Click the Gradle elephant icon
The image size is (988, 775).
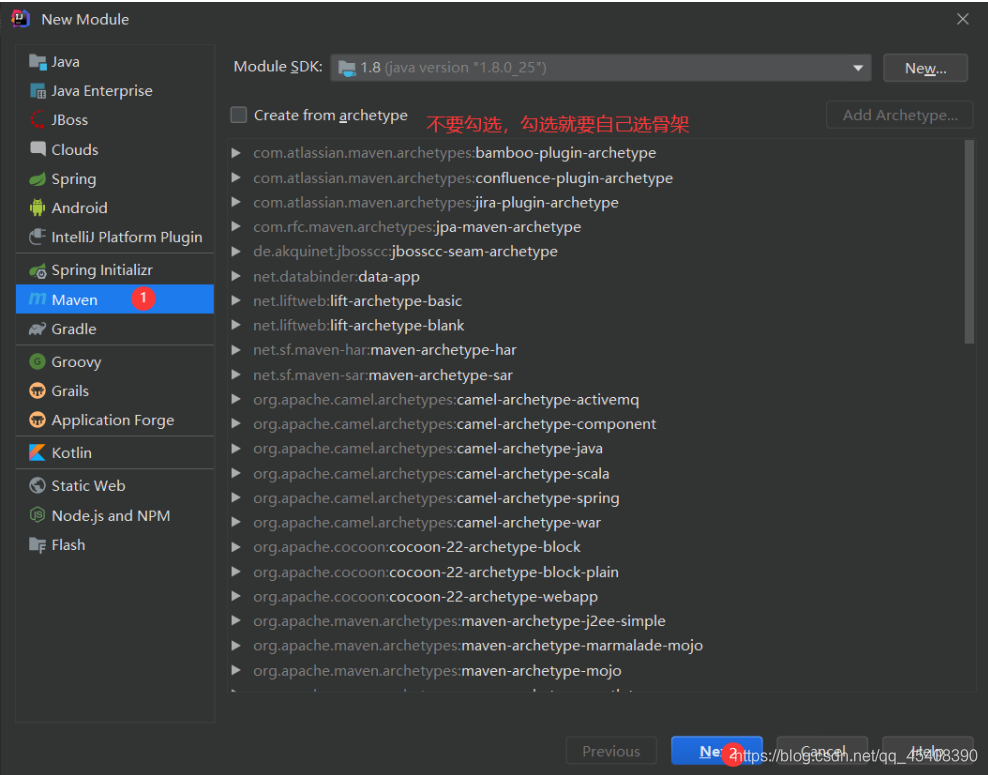38,329
